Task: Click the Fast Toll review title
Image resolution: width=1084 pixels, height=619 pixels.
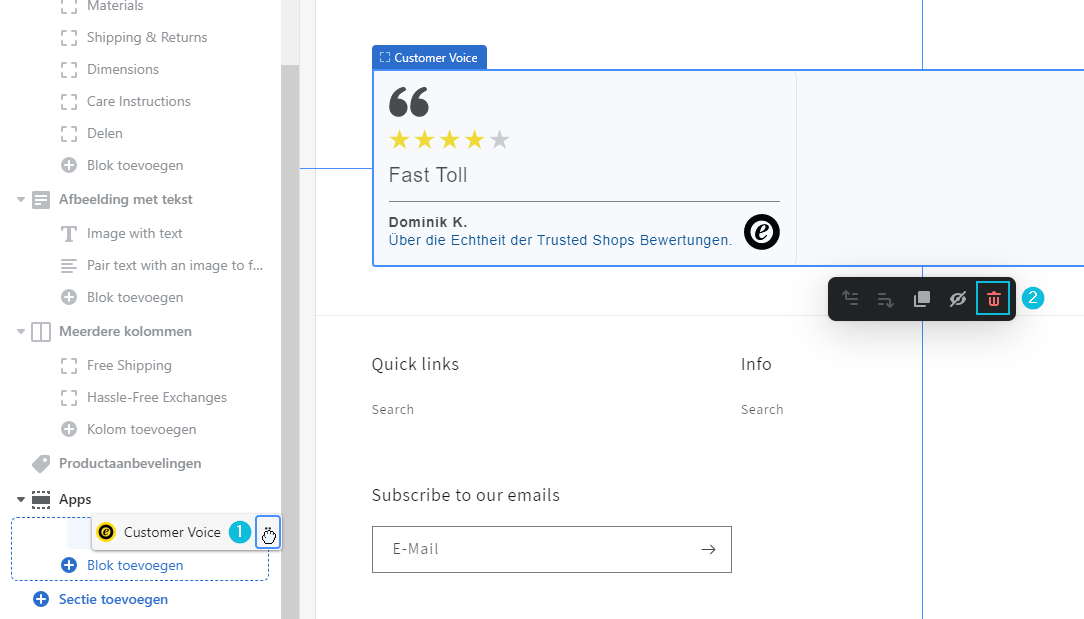Action: [x=428, y=175]
